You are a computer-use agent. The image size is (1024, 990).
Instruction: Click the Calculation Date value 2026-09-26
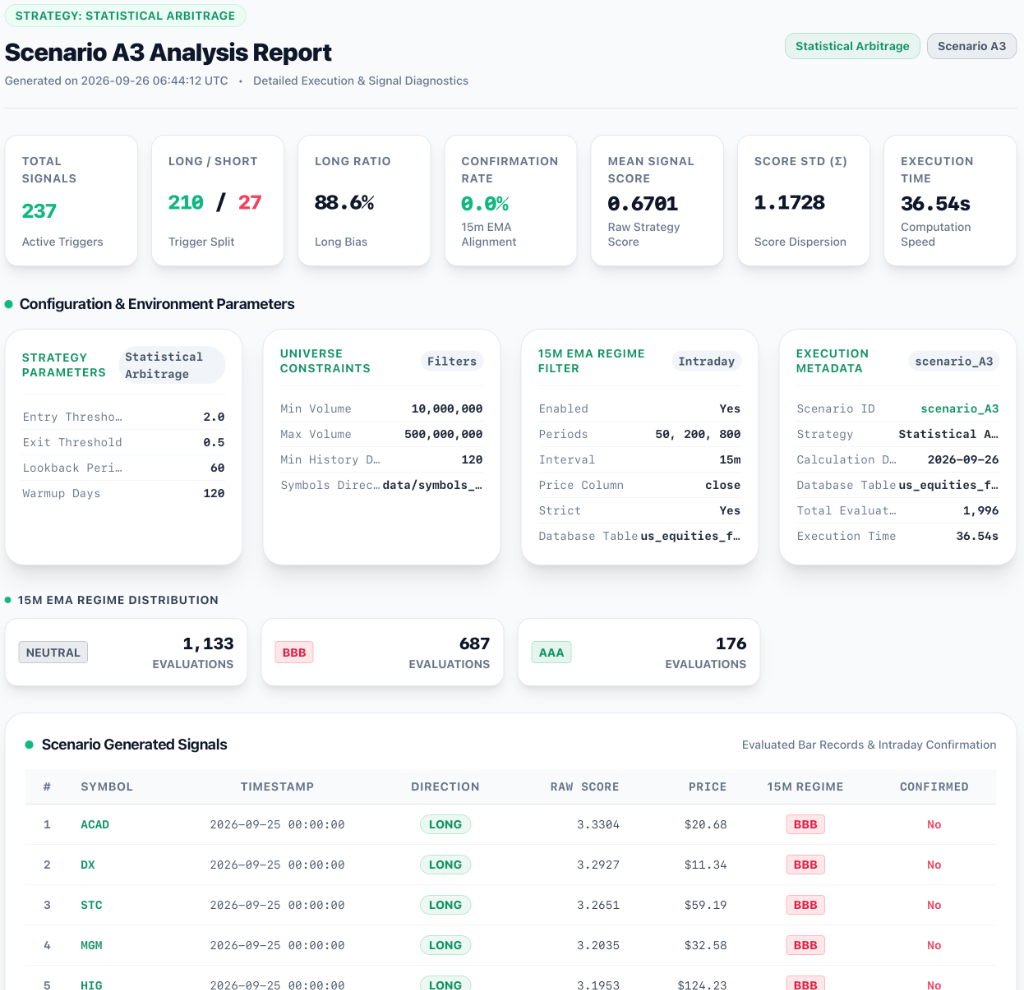click(x=963, y=460)
